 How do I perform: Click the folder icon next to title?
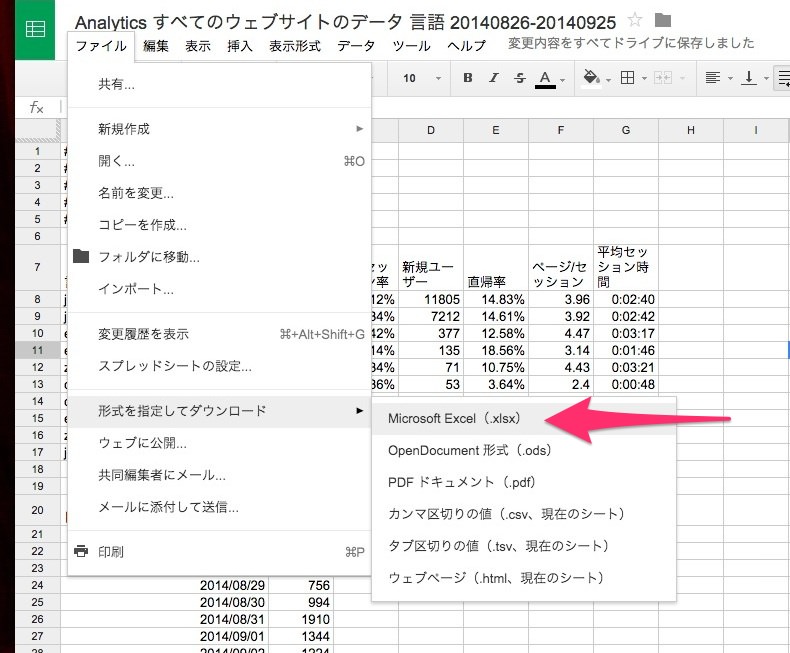click(663, 20)
